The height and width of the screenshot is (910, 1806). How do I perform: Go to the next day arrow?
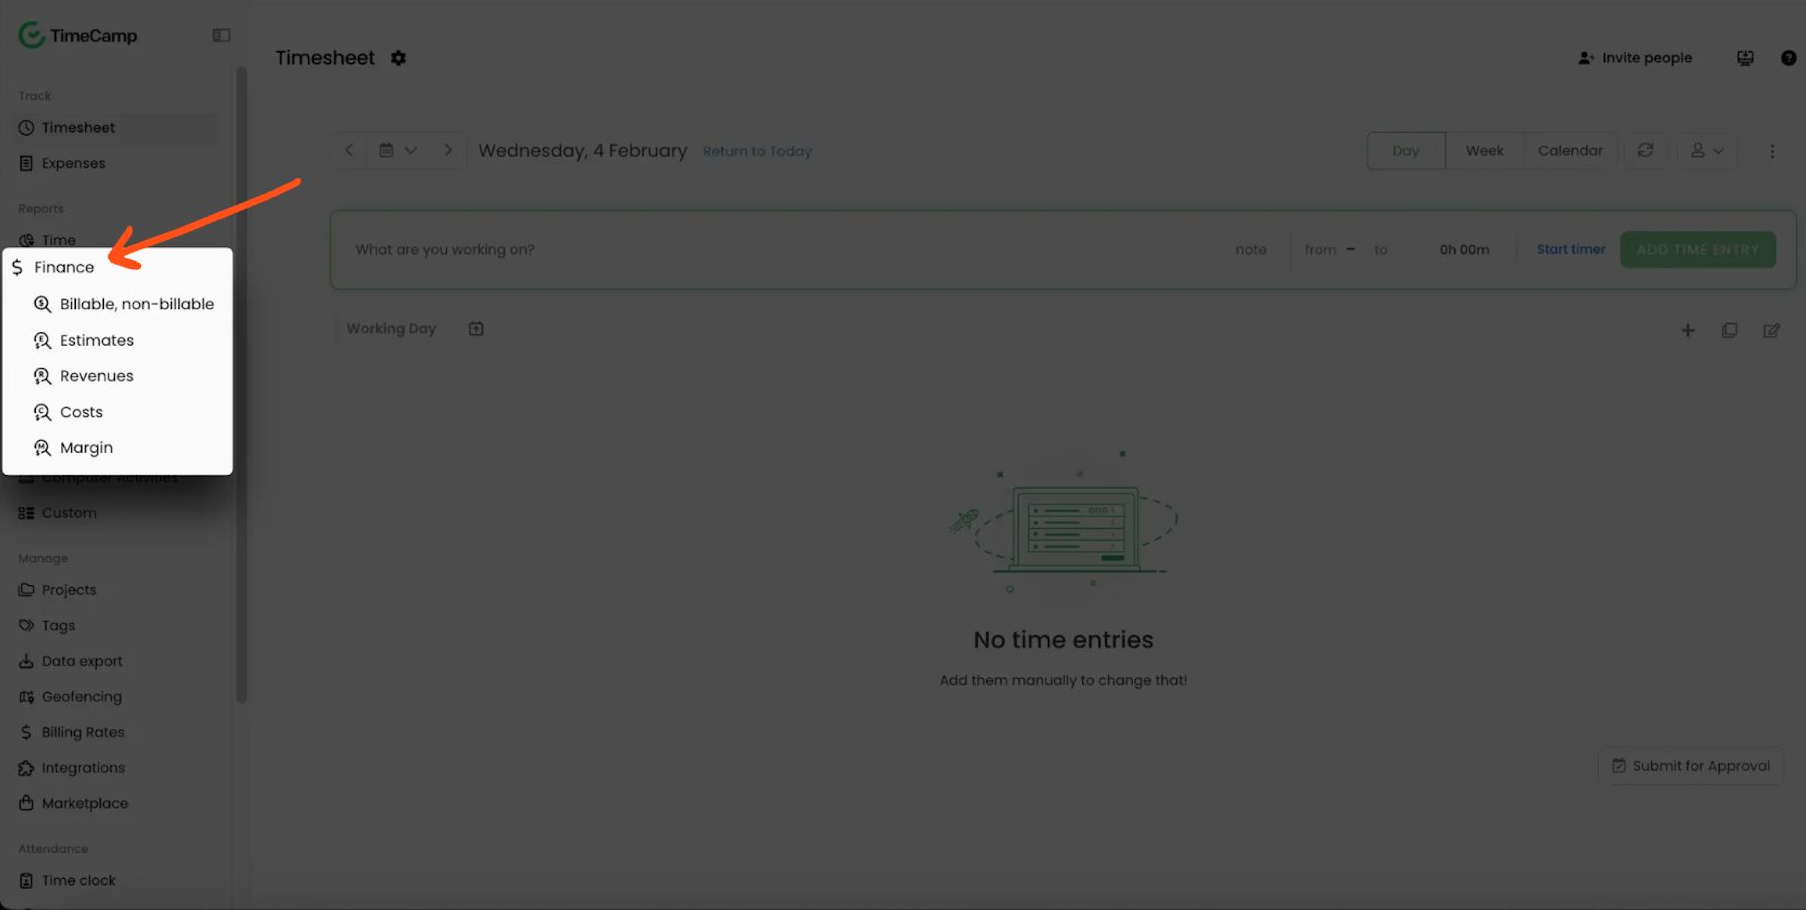click(448, 150)
